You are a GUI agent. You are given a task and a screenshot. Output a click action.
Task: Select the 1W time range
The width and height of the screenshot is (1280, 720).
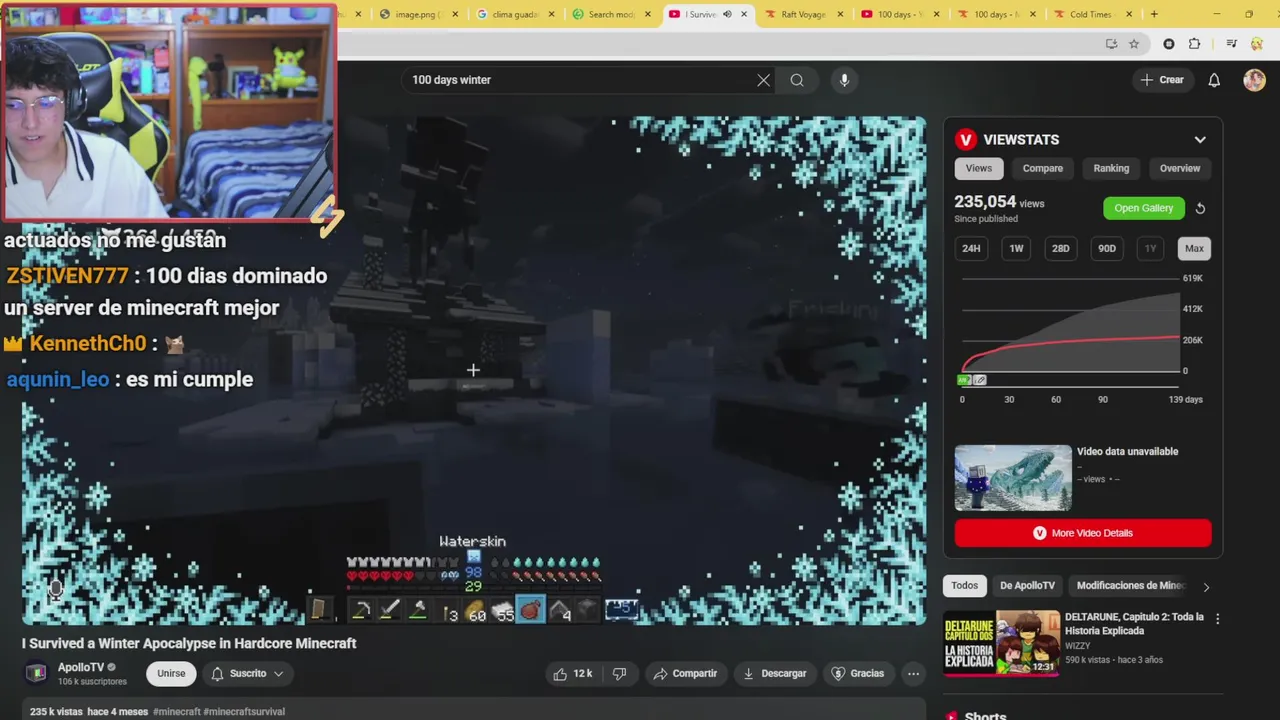(x=1016, y=248)
